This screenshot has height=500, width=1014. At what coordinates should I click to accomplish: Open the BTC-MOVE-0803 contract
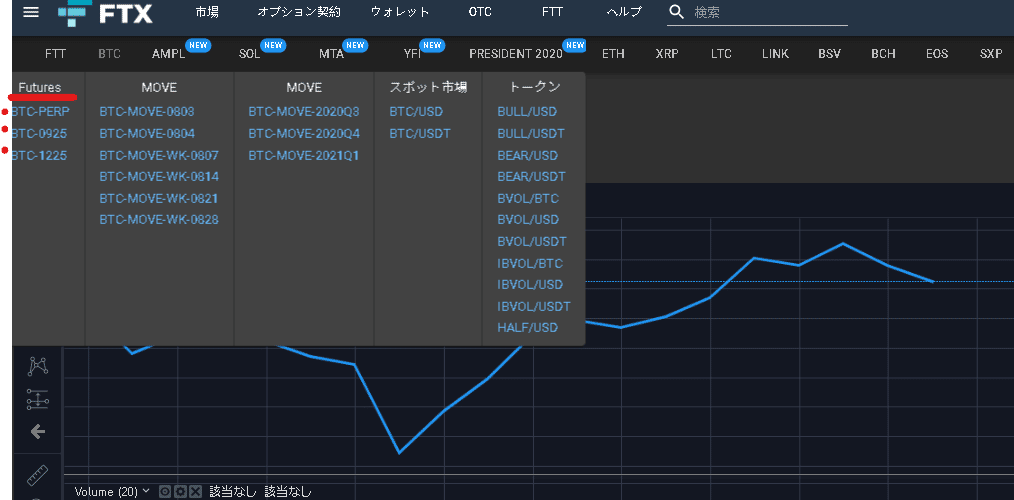pyautogui.click(x=147, y=112)
